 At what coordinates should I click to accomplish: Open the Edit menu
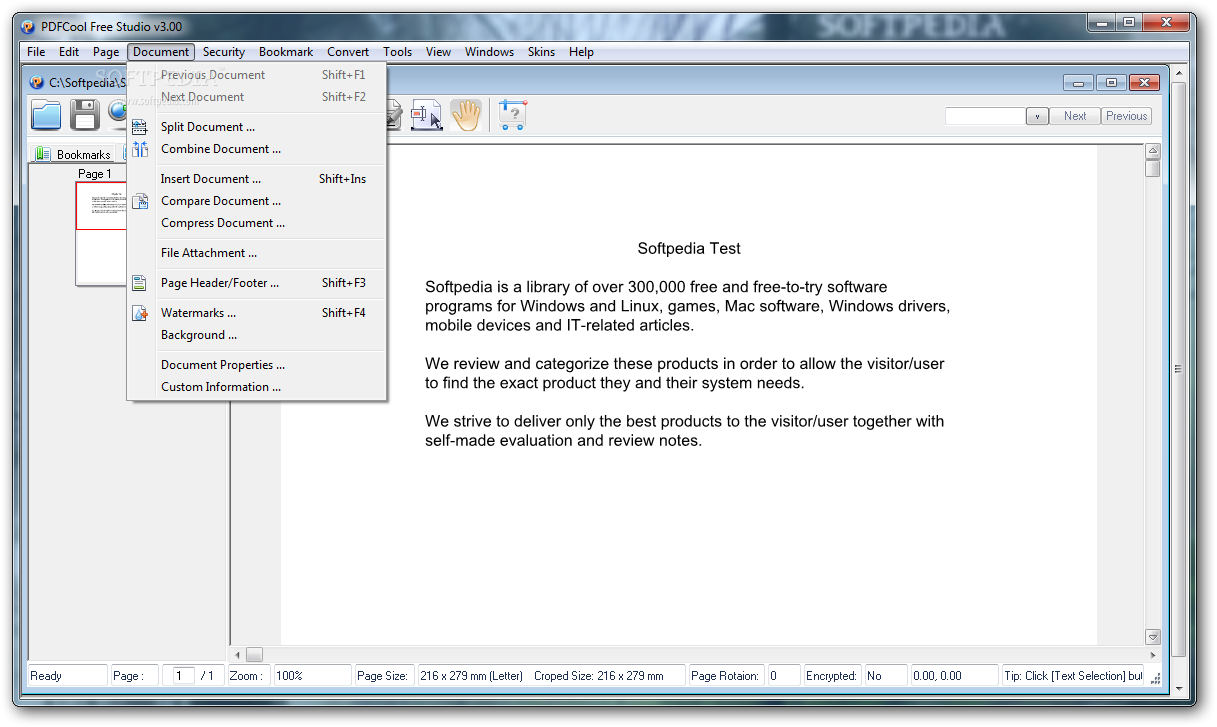69,52
